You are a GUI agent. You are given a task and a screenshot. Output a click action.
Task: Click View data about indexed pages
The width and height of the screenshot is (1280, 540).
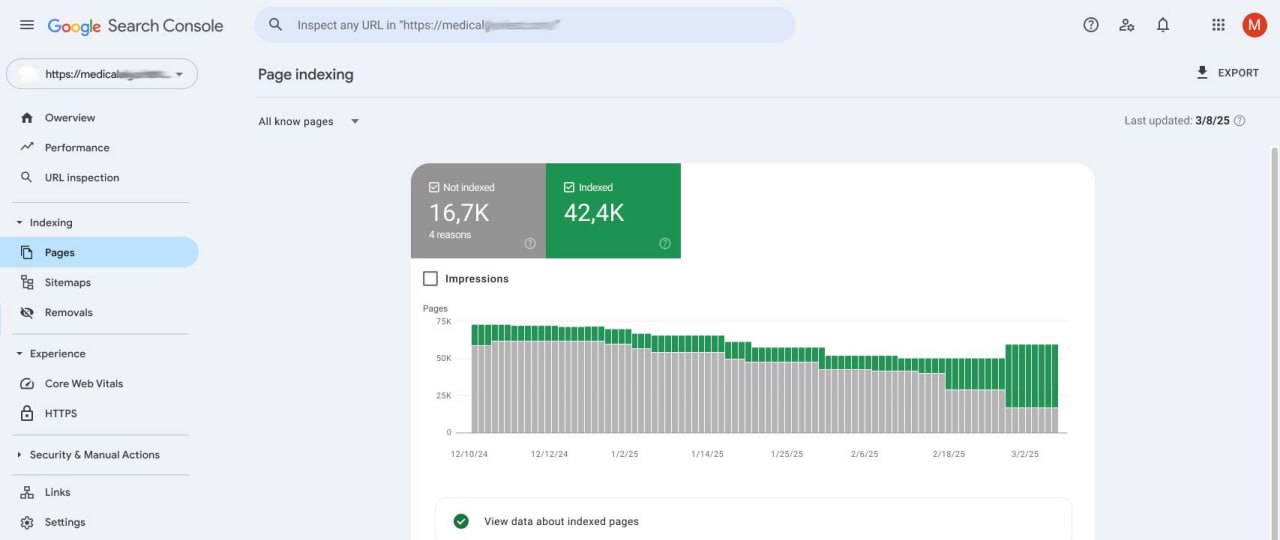click(560, 521)
